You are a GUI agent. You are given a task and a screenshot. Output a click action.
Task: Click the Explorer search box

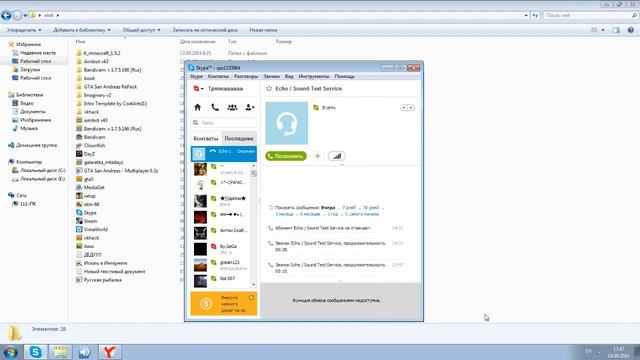[x=590, y=16]
